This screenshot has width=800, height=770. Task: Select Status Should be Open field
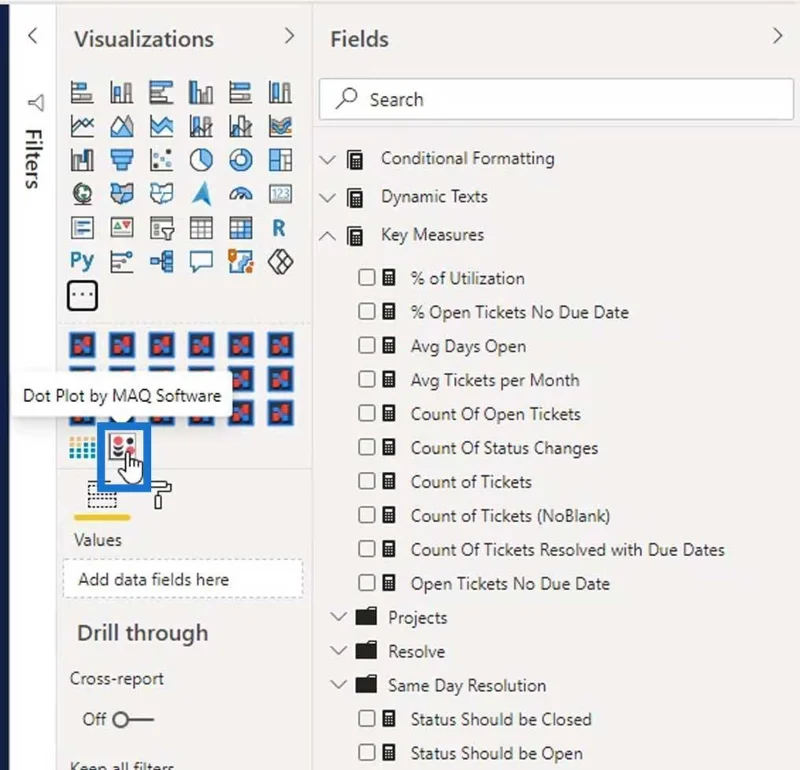(496, 753)
